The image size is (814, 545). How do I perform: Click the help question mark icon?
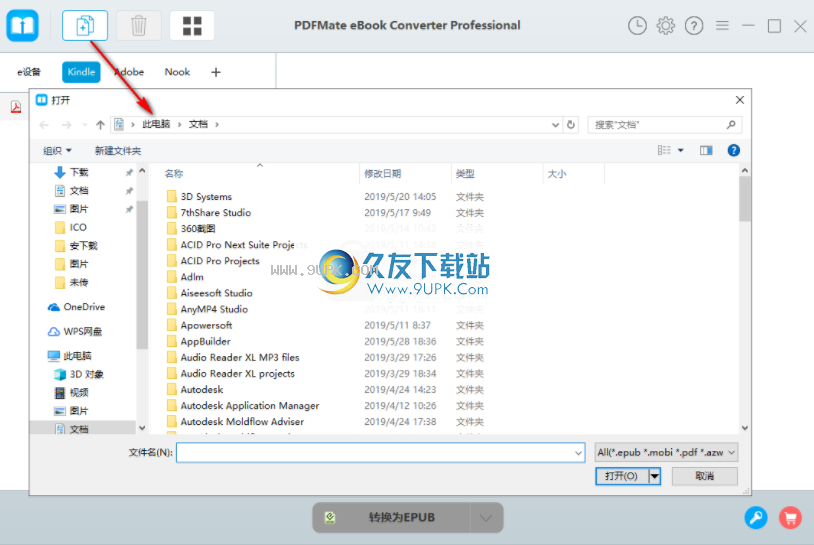[x=694, y=25]
